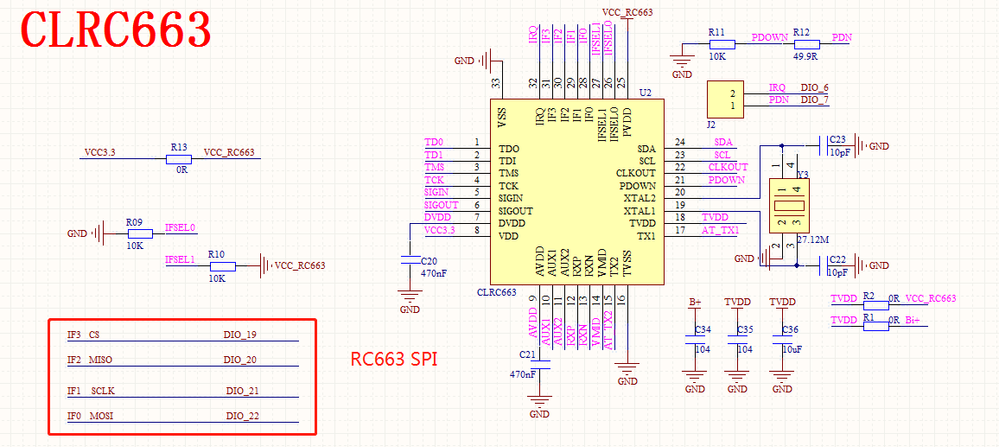Click the ground symbol below C34
The height and width of the screenshot is (447, 999).
(x=695, y=376)
